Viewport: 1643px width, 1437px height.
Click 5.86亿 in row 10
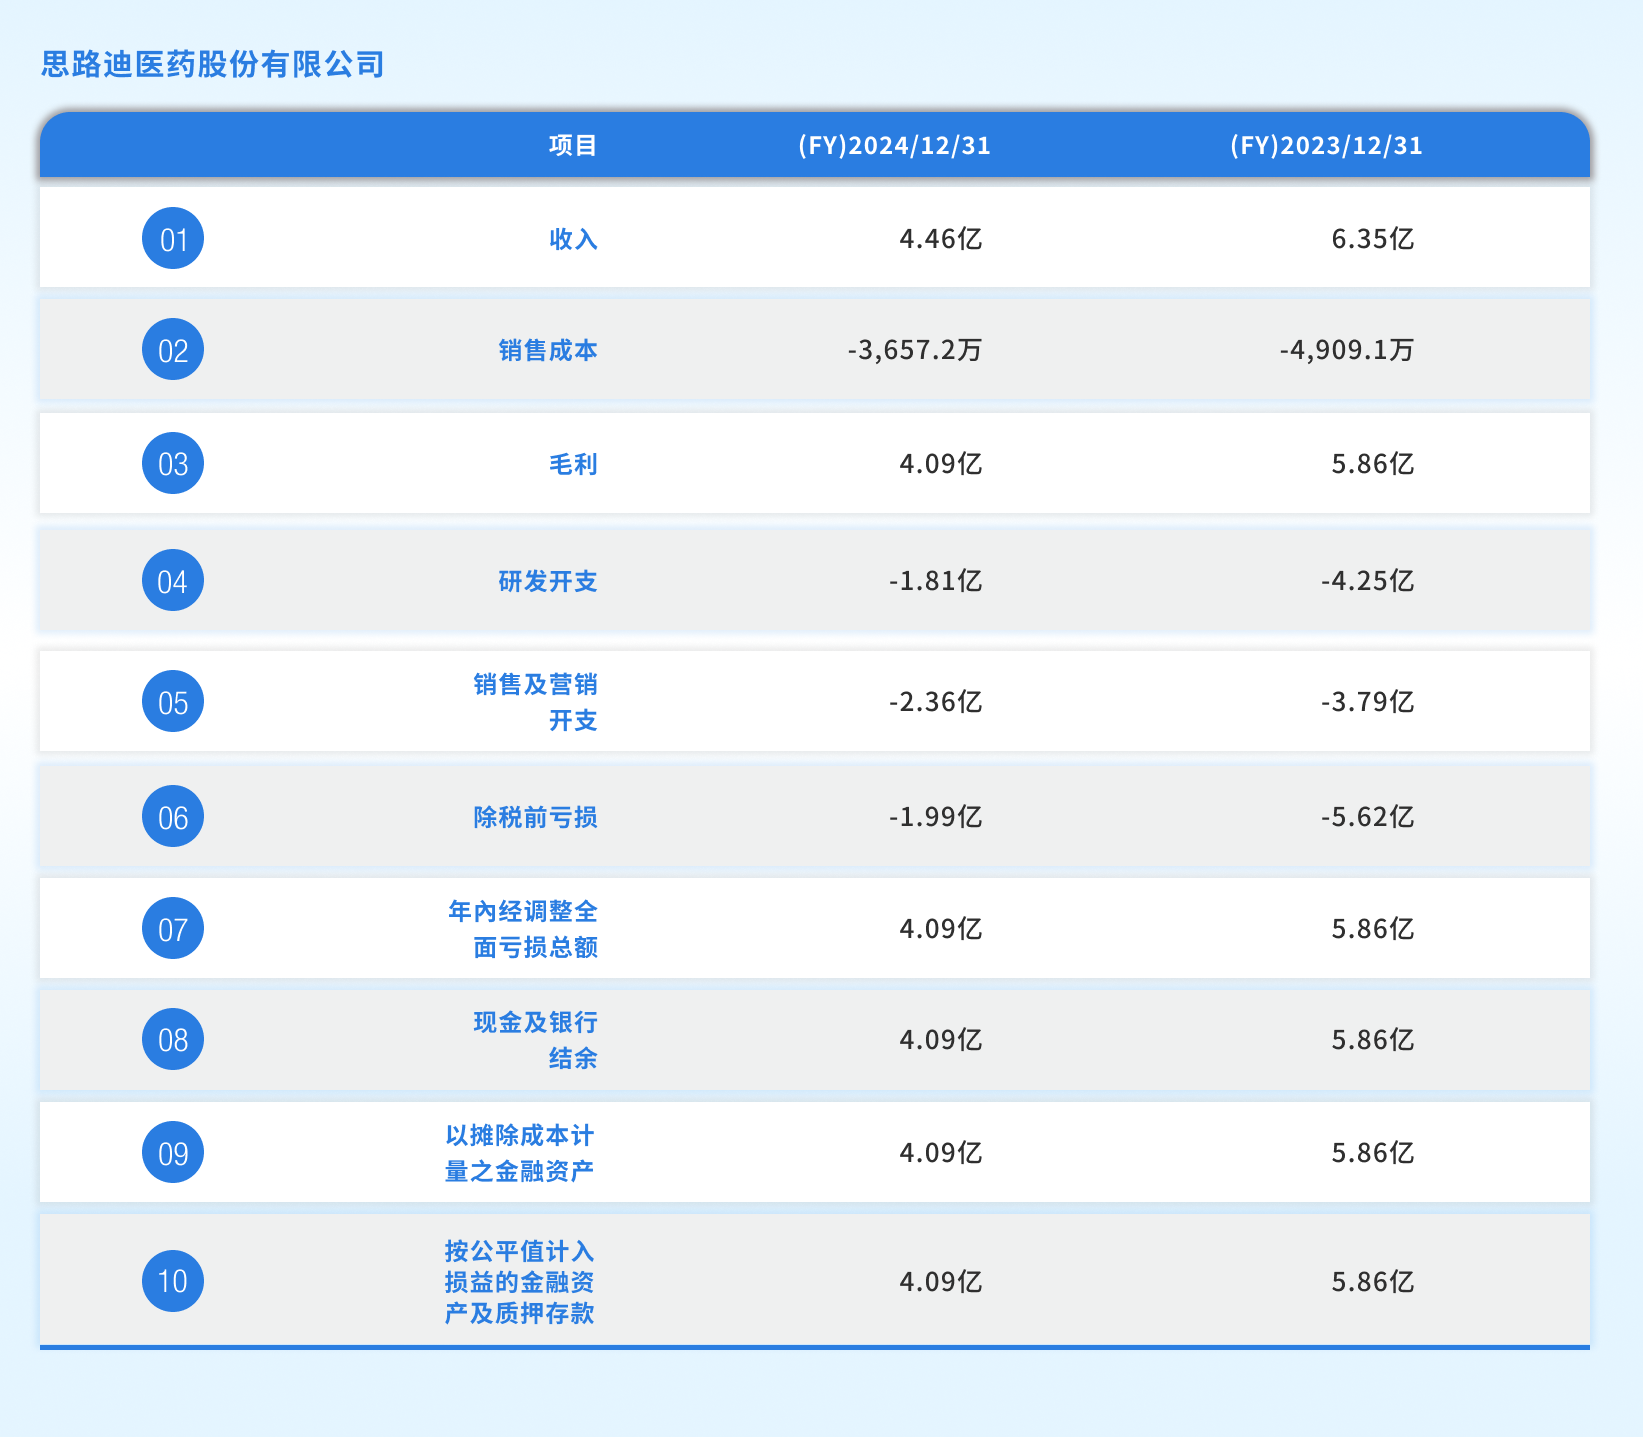click(x=1373, y=1281)
